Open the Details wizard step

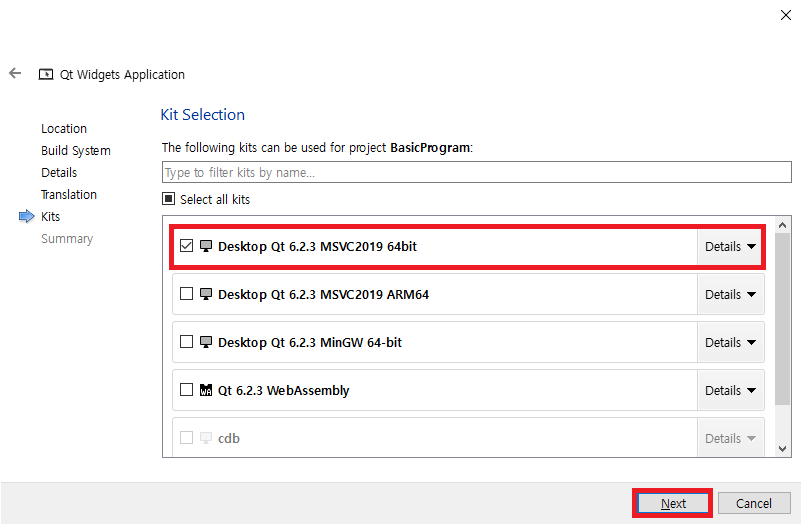(59, 172)
